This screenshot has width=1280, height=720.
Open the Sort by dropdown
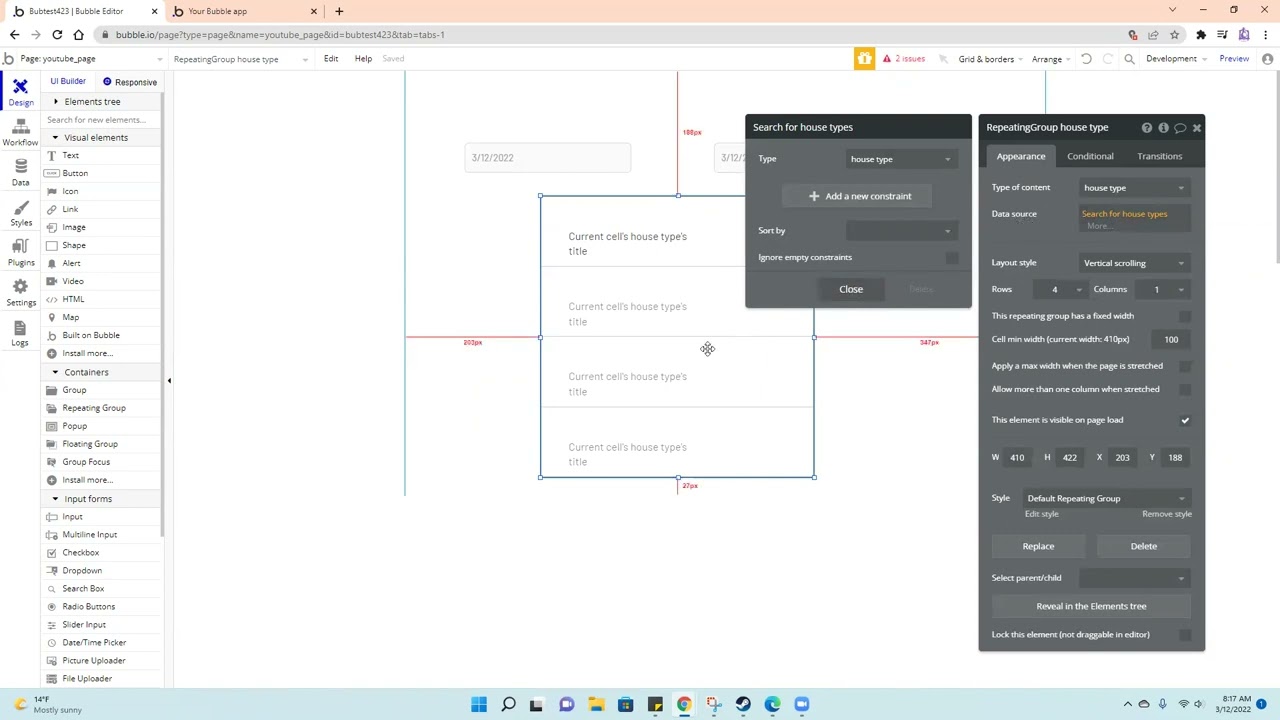(x=900, y=231)
